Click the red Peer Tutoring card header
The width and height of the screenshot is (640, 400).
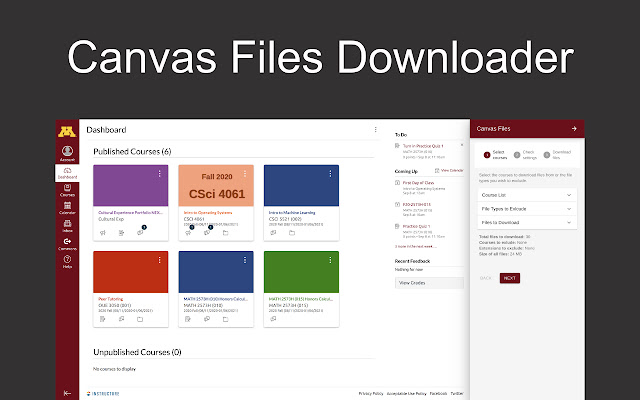pyautogui.click(x=131, y=272)
